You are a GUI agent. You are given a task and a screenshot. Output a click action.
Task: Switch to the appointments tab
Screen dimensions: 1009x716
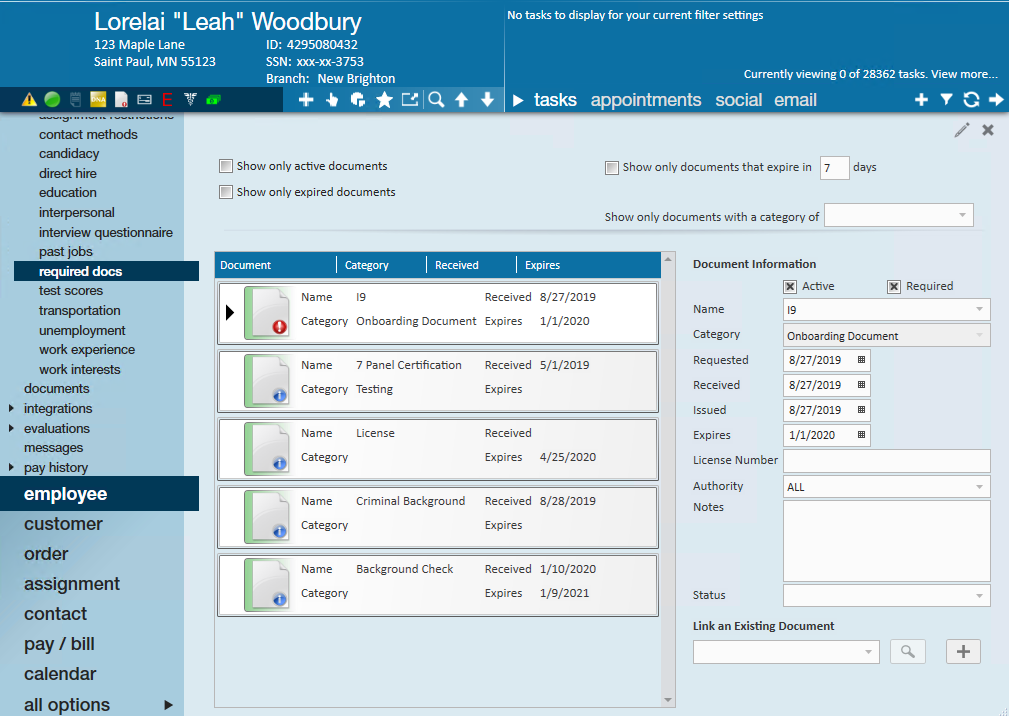tap(645, 100)
